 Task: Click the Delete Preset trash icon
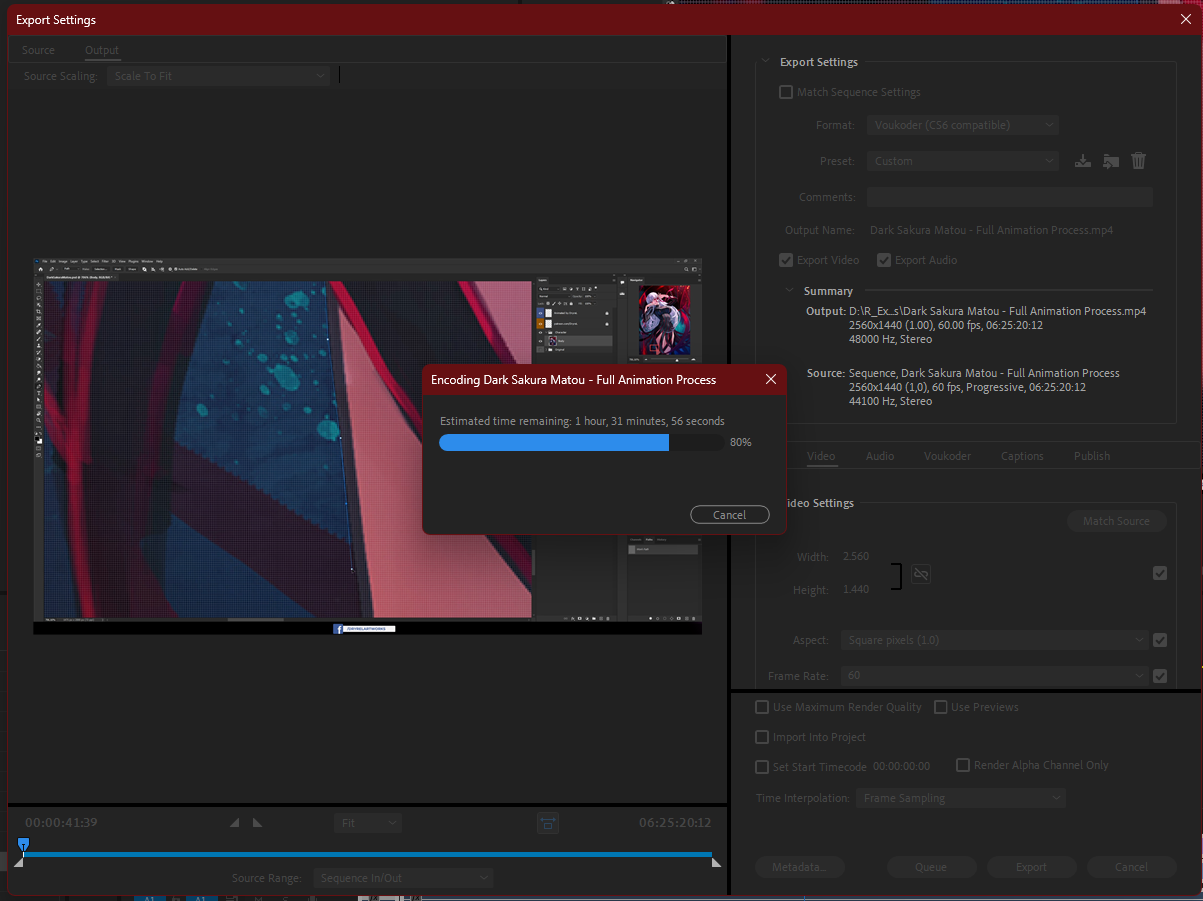point(1138,161)
